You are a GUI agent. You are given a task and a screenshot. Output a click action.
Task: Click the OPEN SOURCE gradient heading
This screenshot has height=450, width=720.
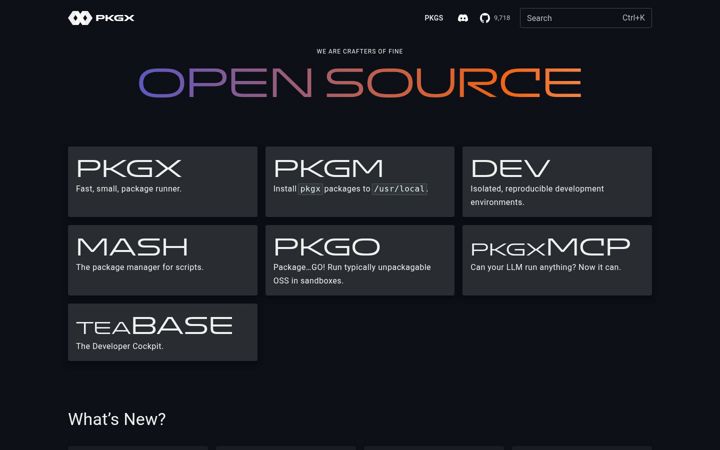[x=360, y=83]
